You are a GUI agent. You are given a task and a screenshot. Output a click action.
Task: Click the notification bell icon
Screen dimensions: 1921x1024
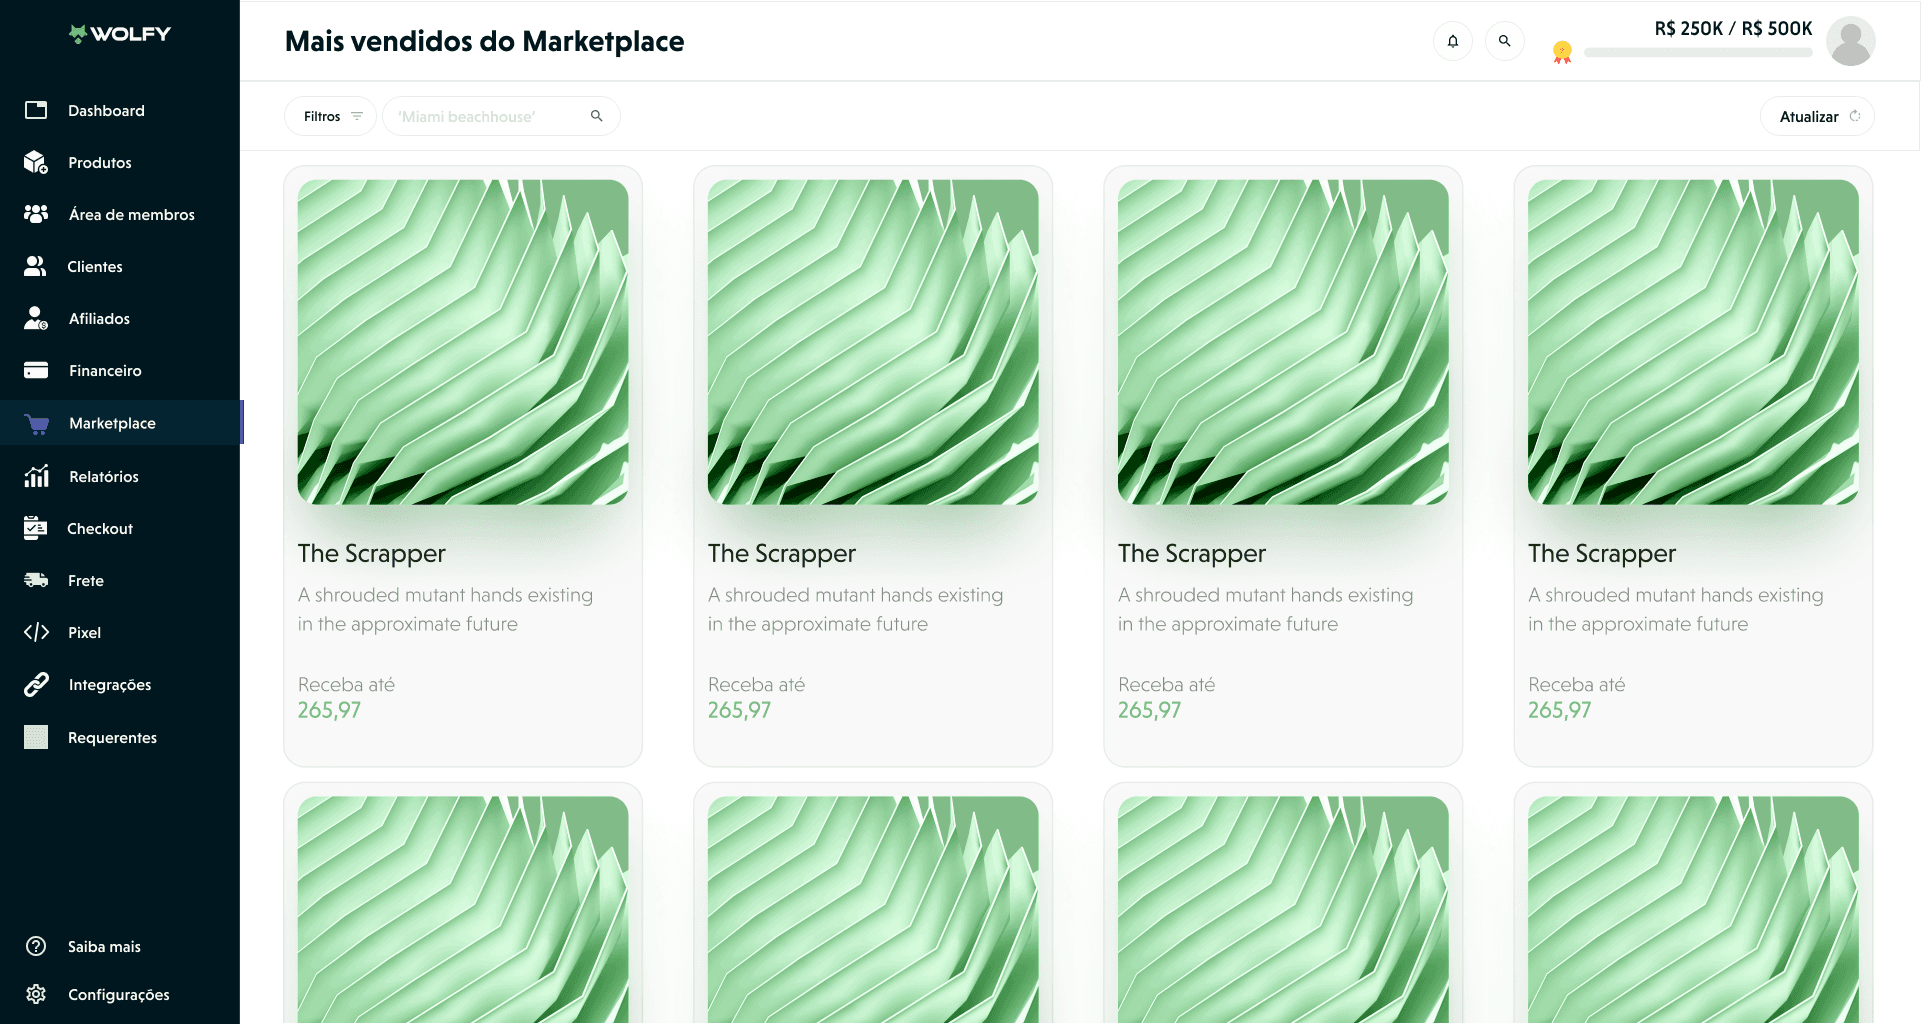(x=1453, y=41)
